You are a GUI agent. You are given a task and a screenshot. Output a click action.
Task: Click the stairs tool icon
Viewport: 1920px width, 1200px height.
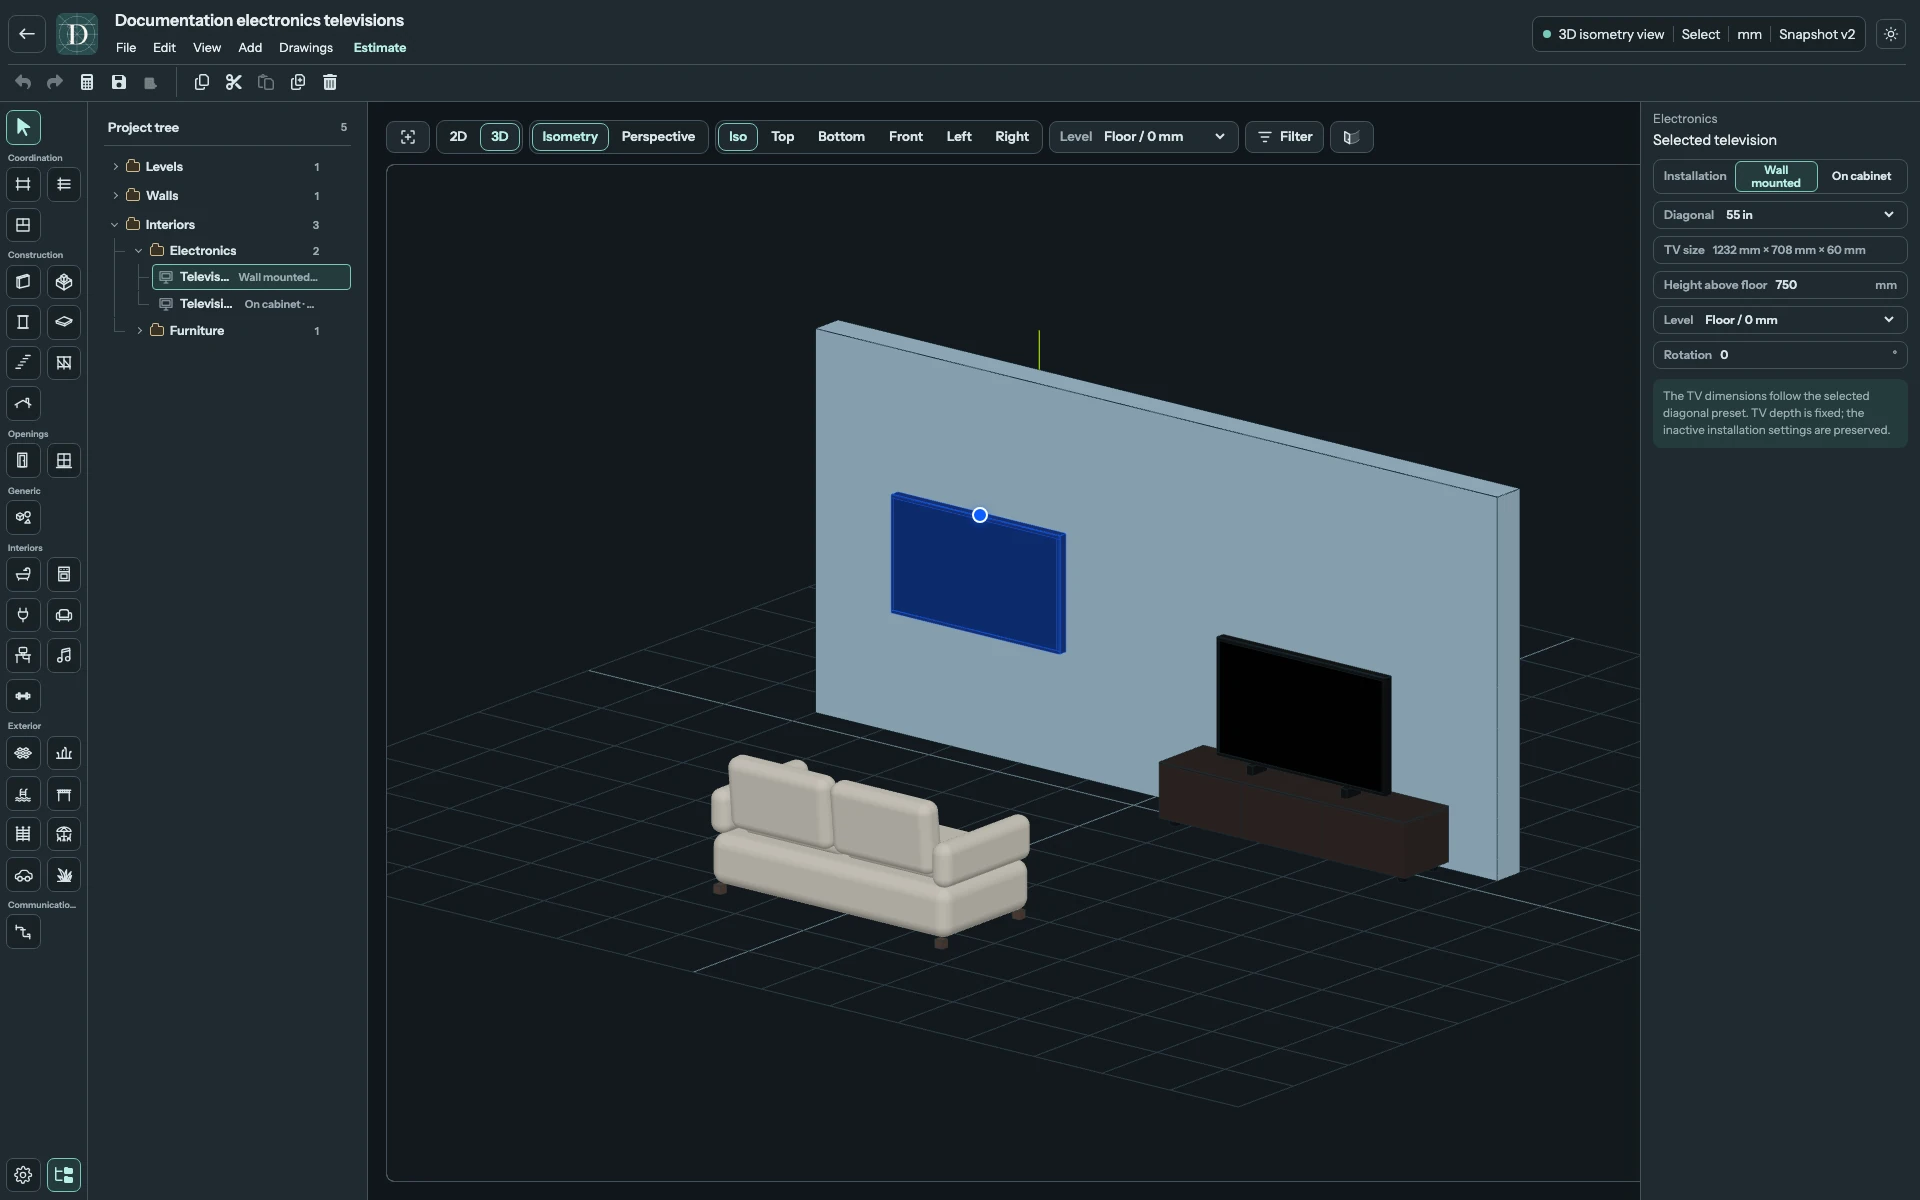point(23,363)
